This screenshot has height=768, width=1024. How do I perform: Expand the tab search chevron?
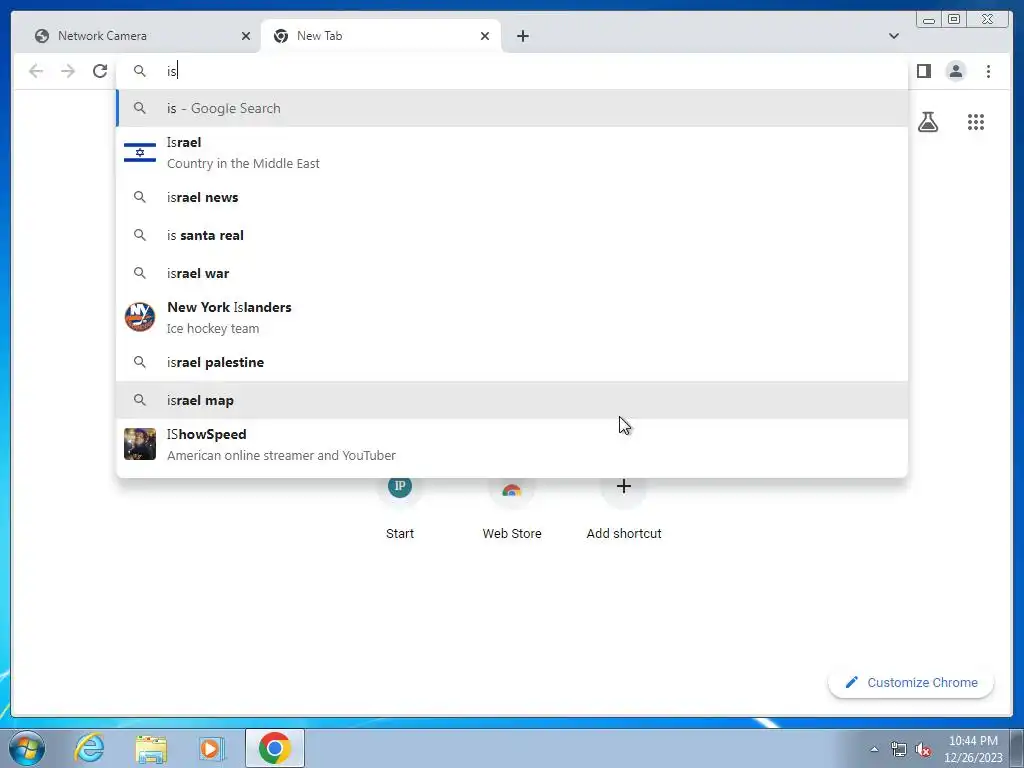coord(893,36)
